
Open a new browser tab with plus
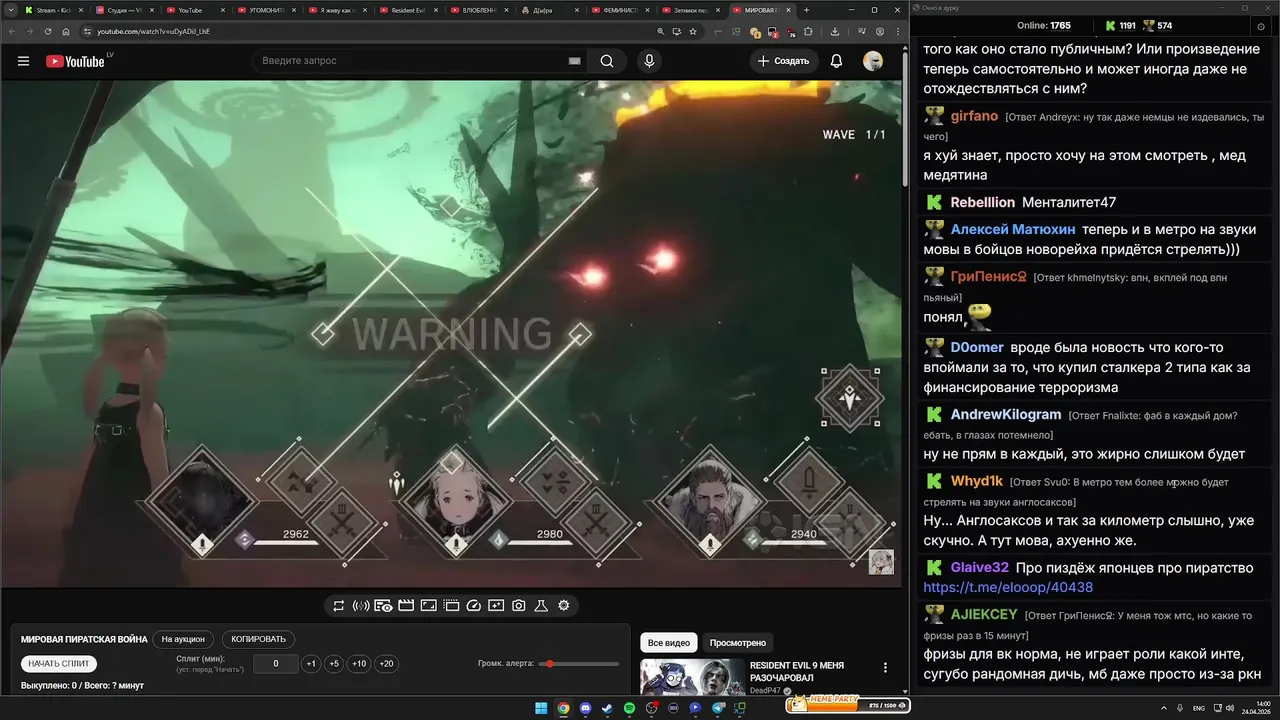(x=807, y=10)
